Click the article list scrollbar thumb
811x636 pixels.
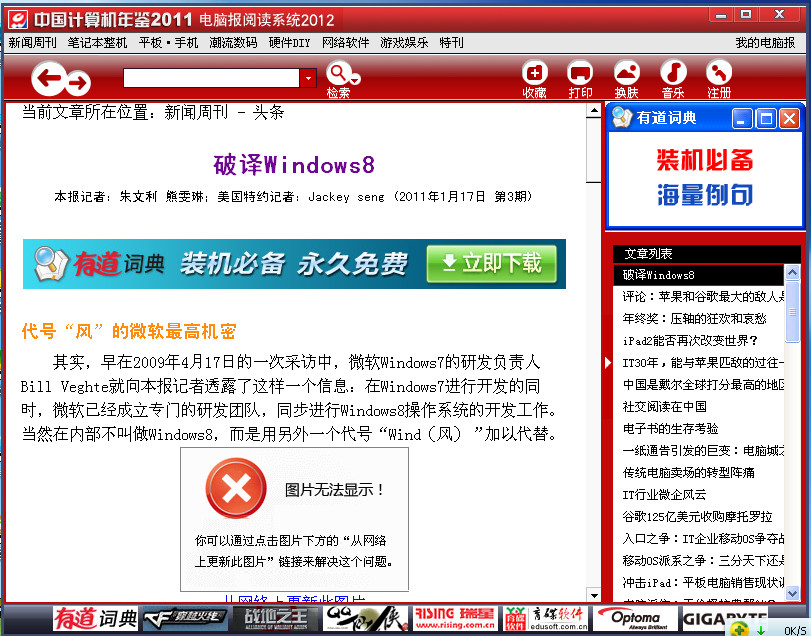(x=792, y=311)
